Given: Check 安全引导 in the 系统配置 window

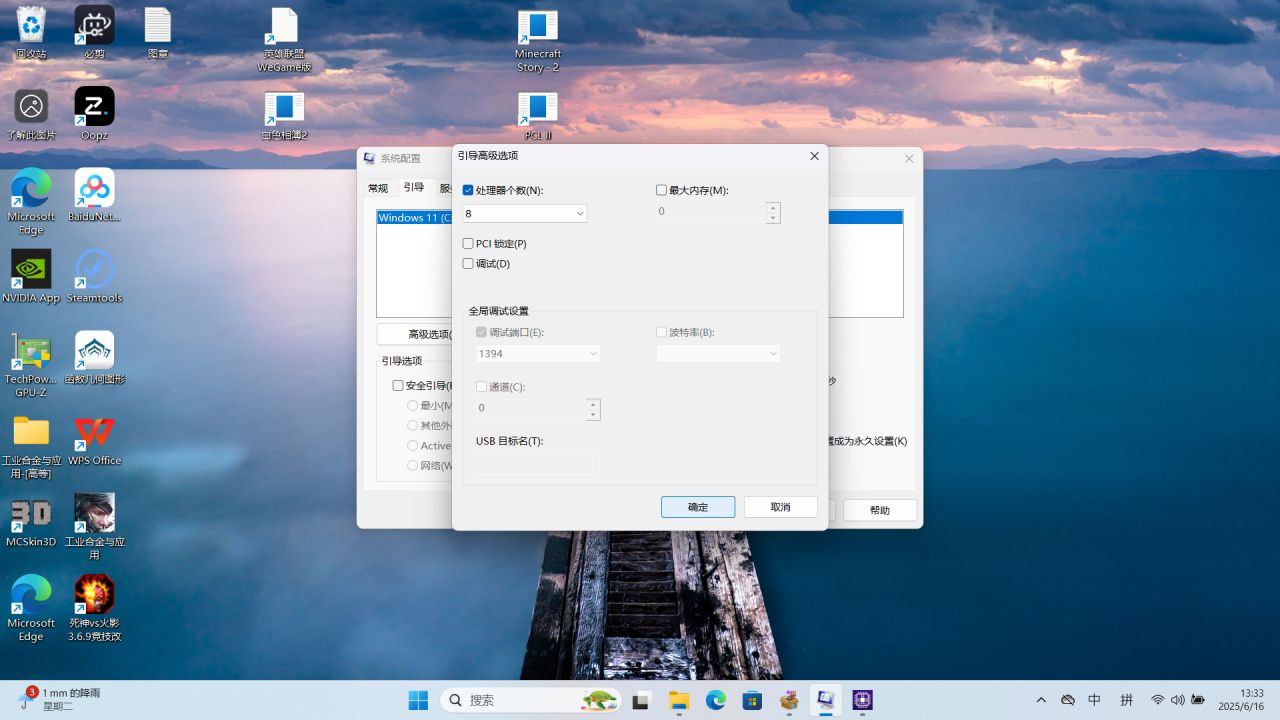Looking at the screenshot, I should tap(398, 385).
